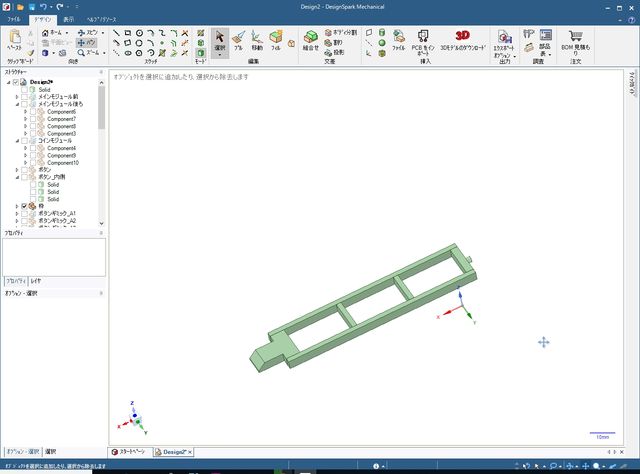This screenshot has width=640, height=474.
Task: Activate the Move (移動) tool
Action: pyautogui.click(x=257, y=40)
